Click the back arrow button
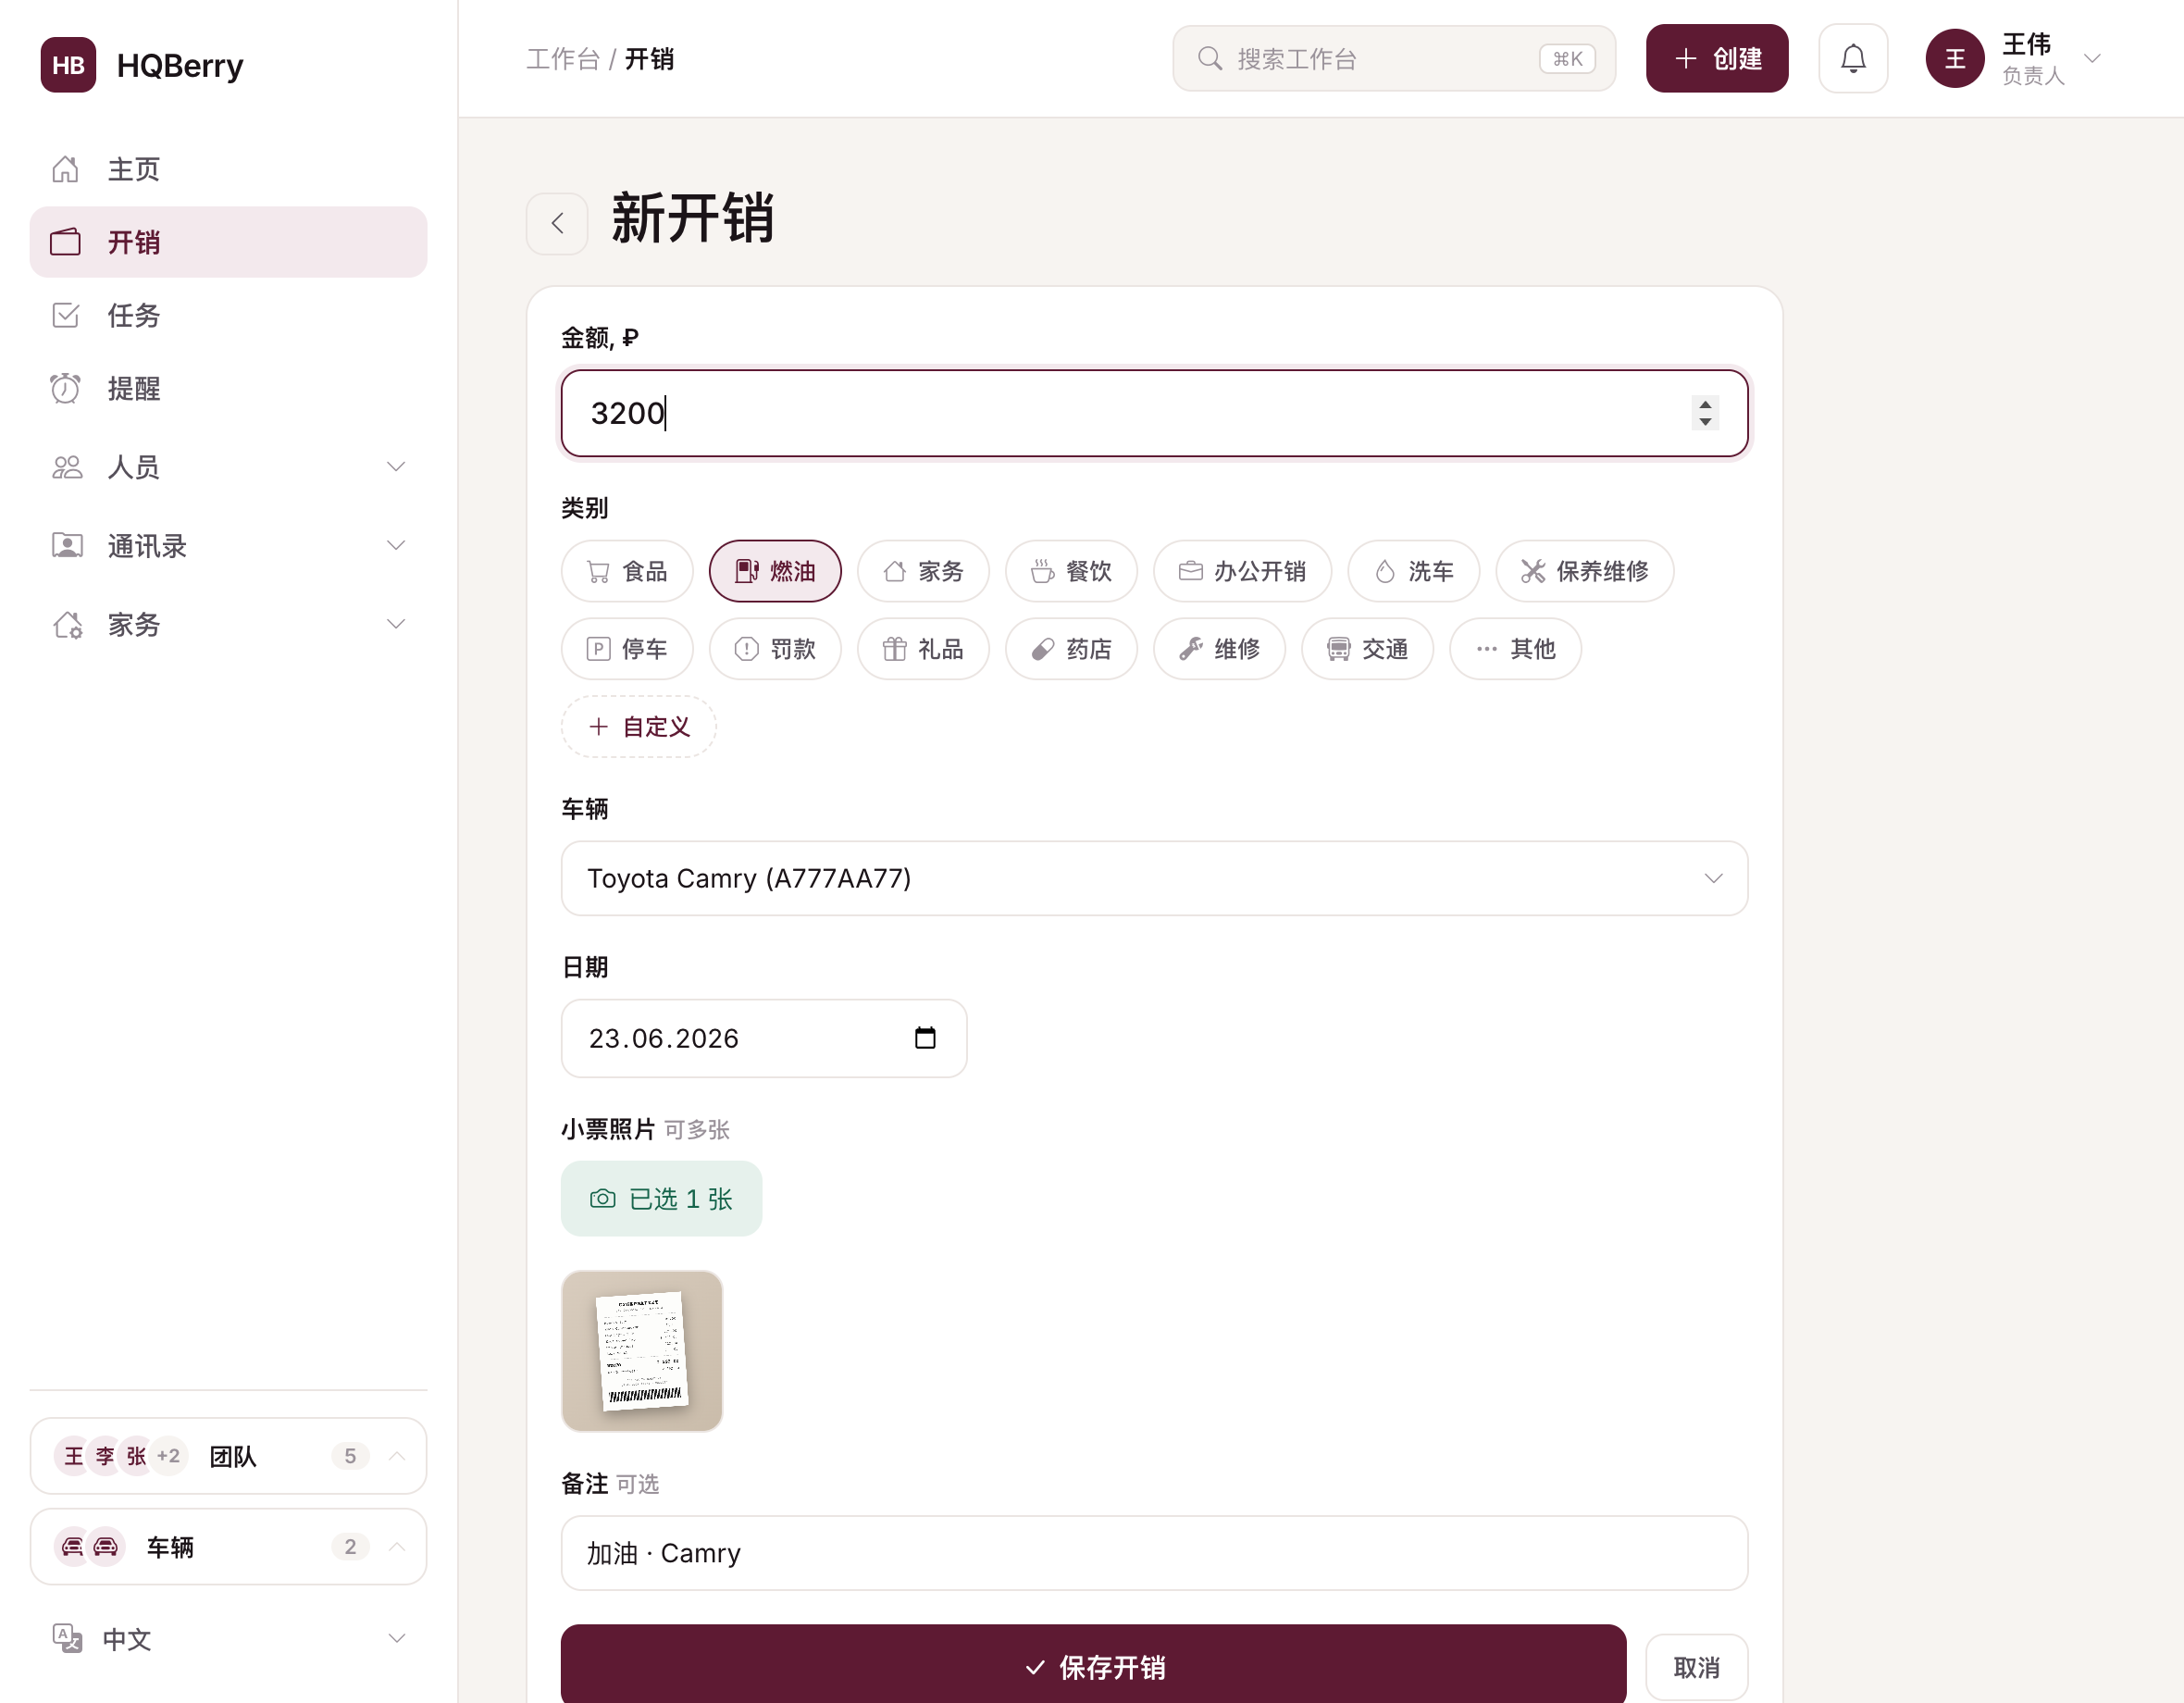The width and height of the screenshot is (2184, 1703). tap(557, 223)
